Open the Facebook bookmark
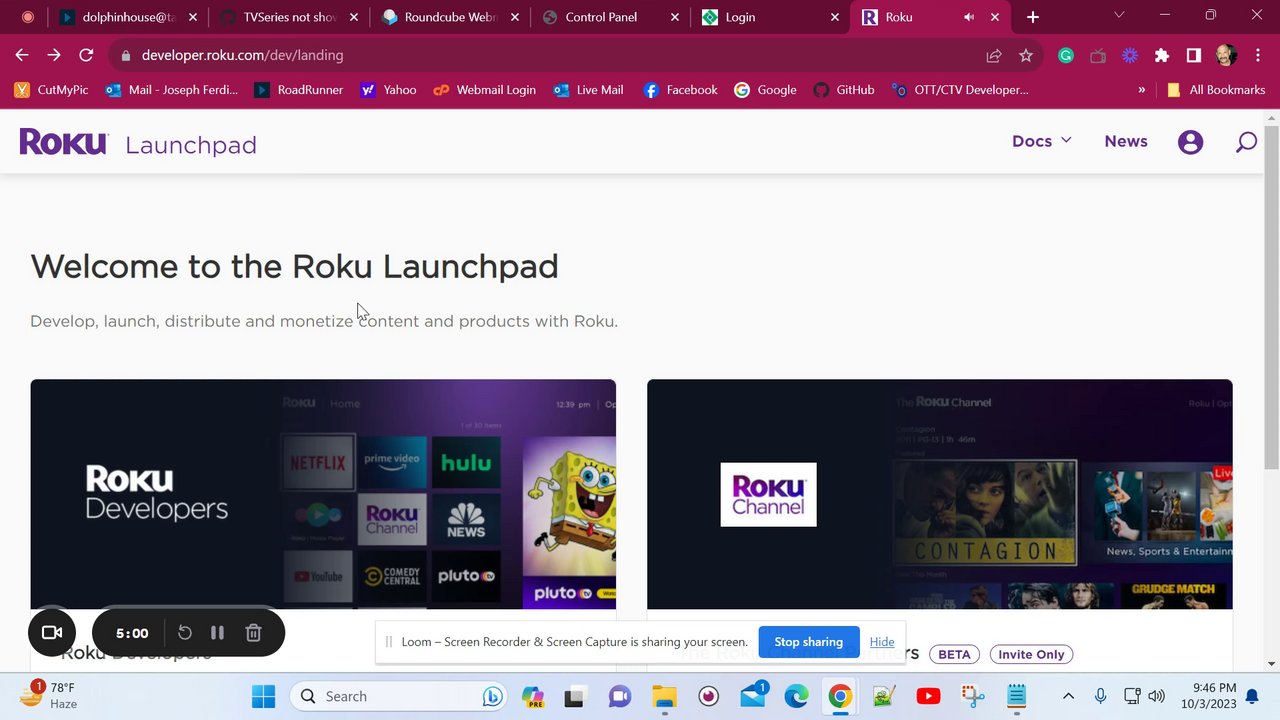This screenshot has height=720, width=1280. pos(680,90)
